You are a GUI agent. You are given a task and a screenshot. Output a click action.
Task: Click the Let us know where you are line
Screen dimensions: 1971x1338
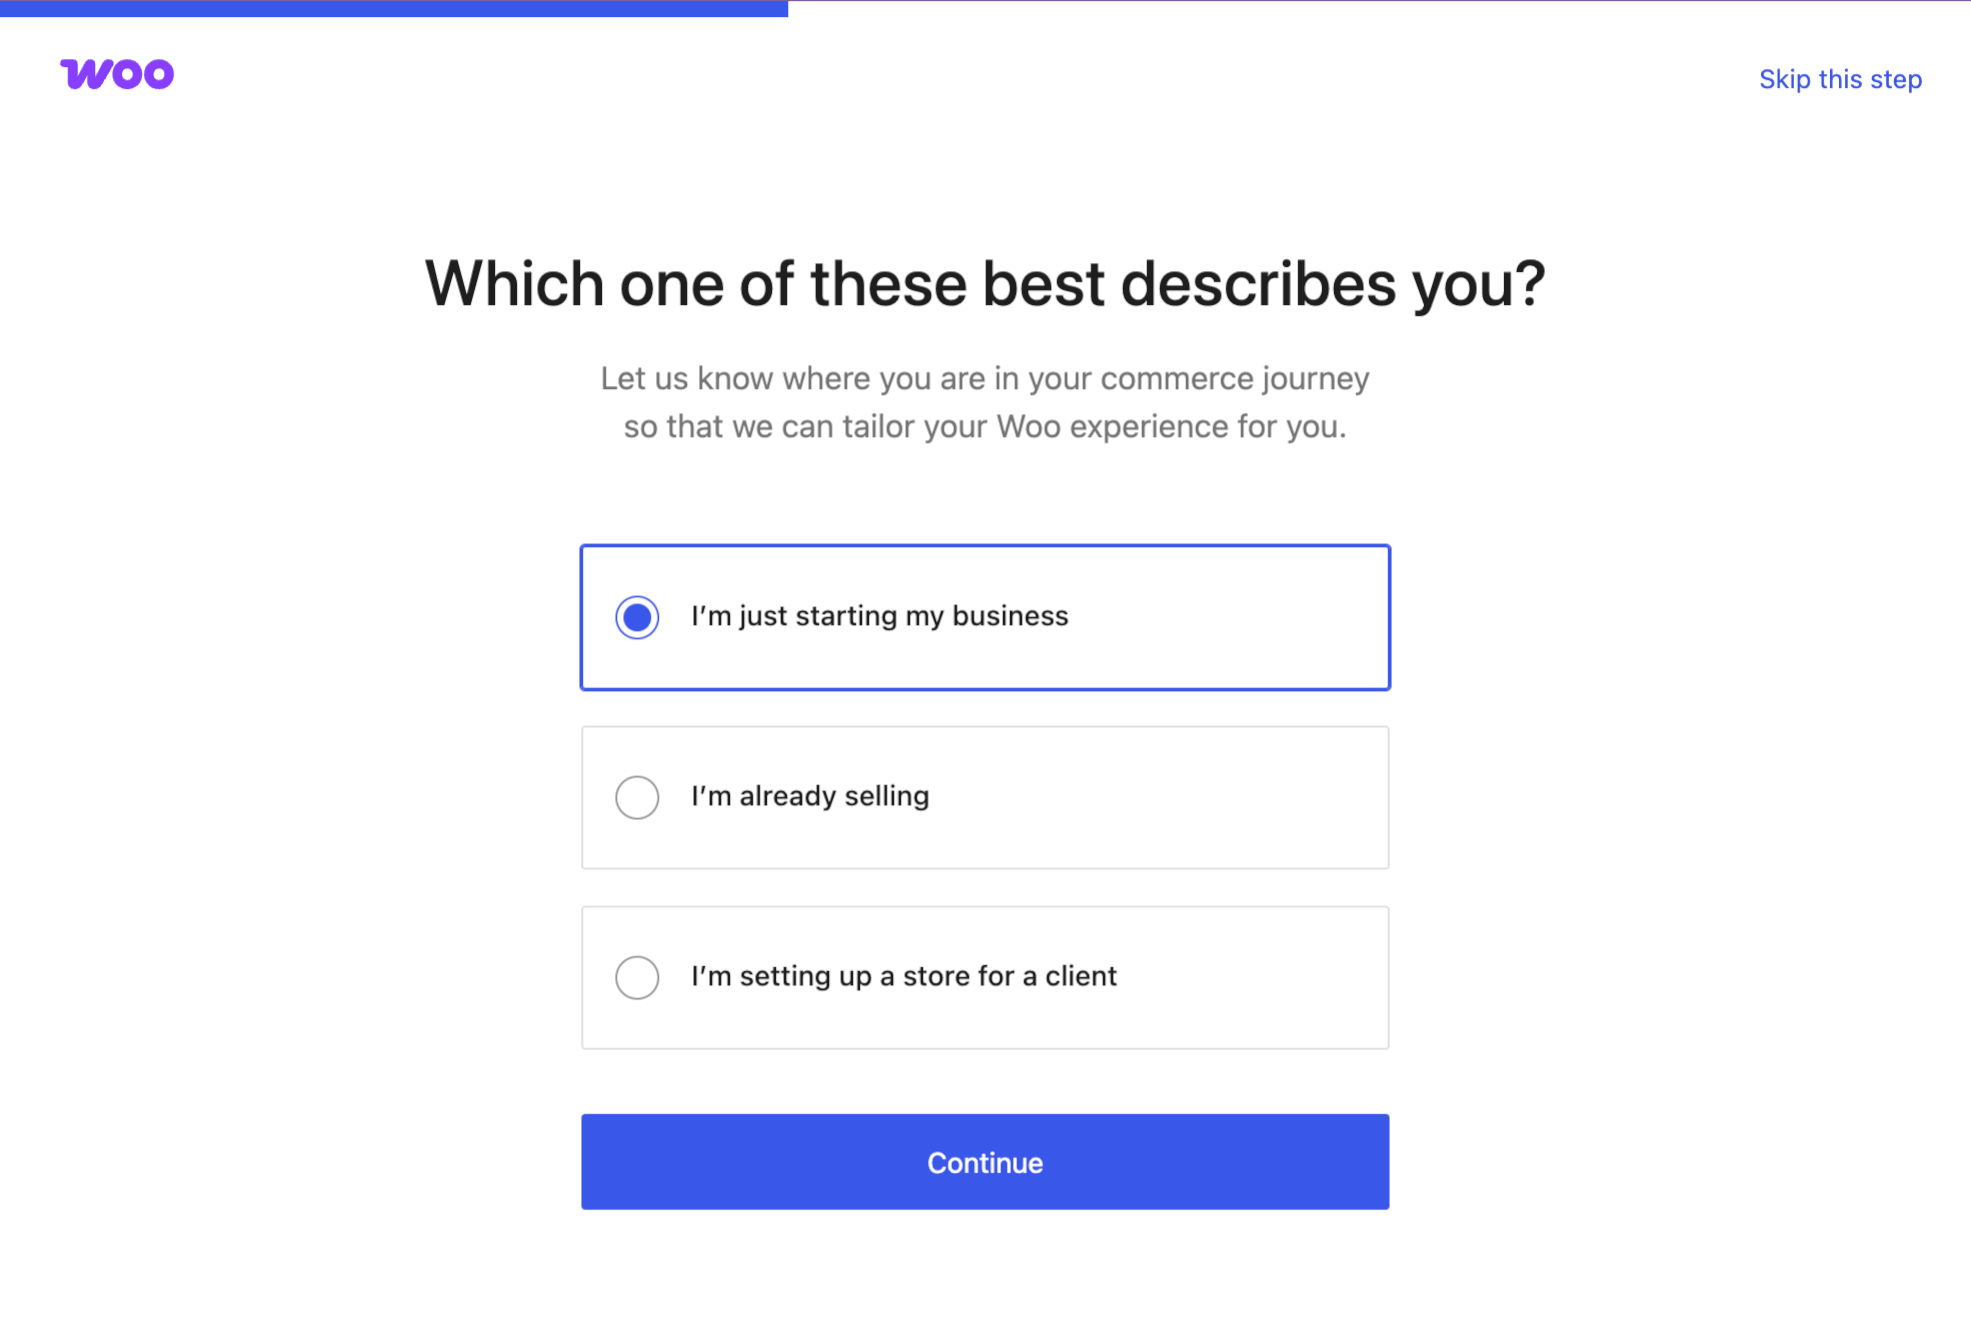(984, 379)
